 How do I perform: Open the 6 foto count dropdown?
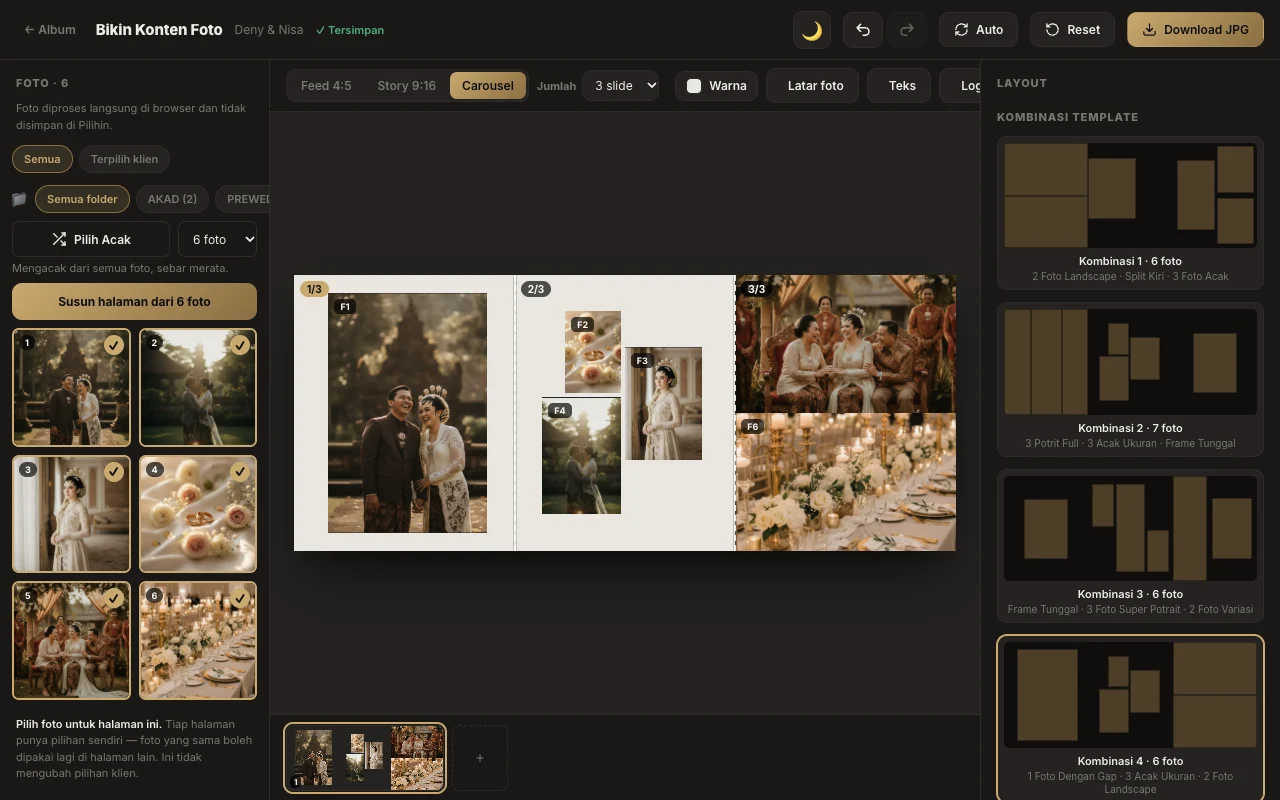coord(217,240)
